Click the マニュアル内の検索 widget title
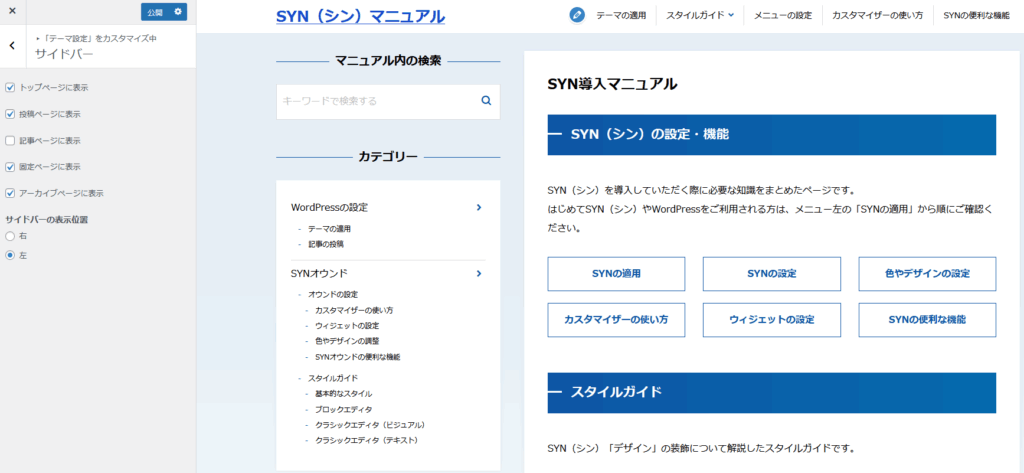 click(388, 61)
